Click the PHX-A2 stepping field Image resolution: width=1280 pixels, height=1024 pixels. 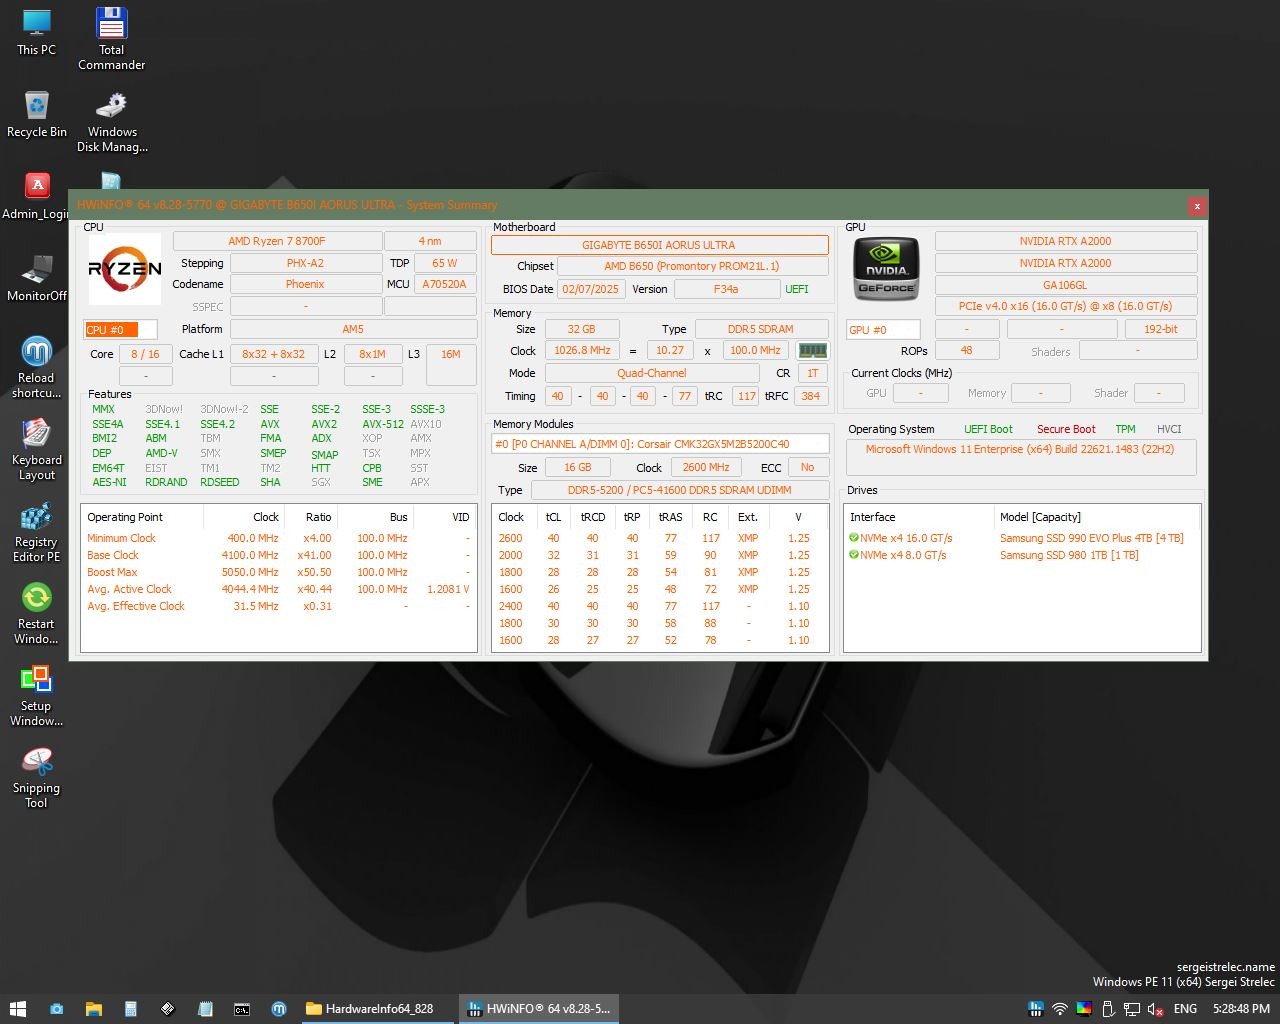pyautogui.click(x=305, y=263)
